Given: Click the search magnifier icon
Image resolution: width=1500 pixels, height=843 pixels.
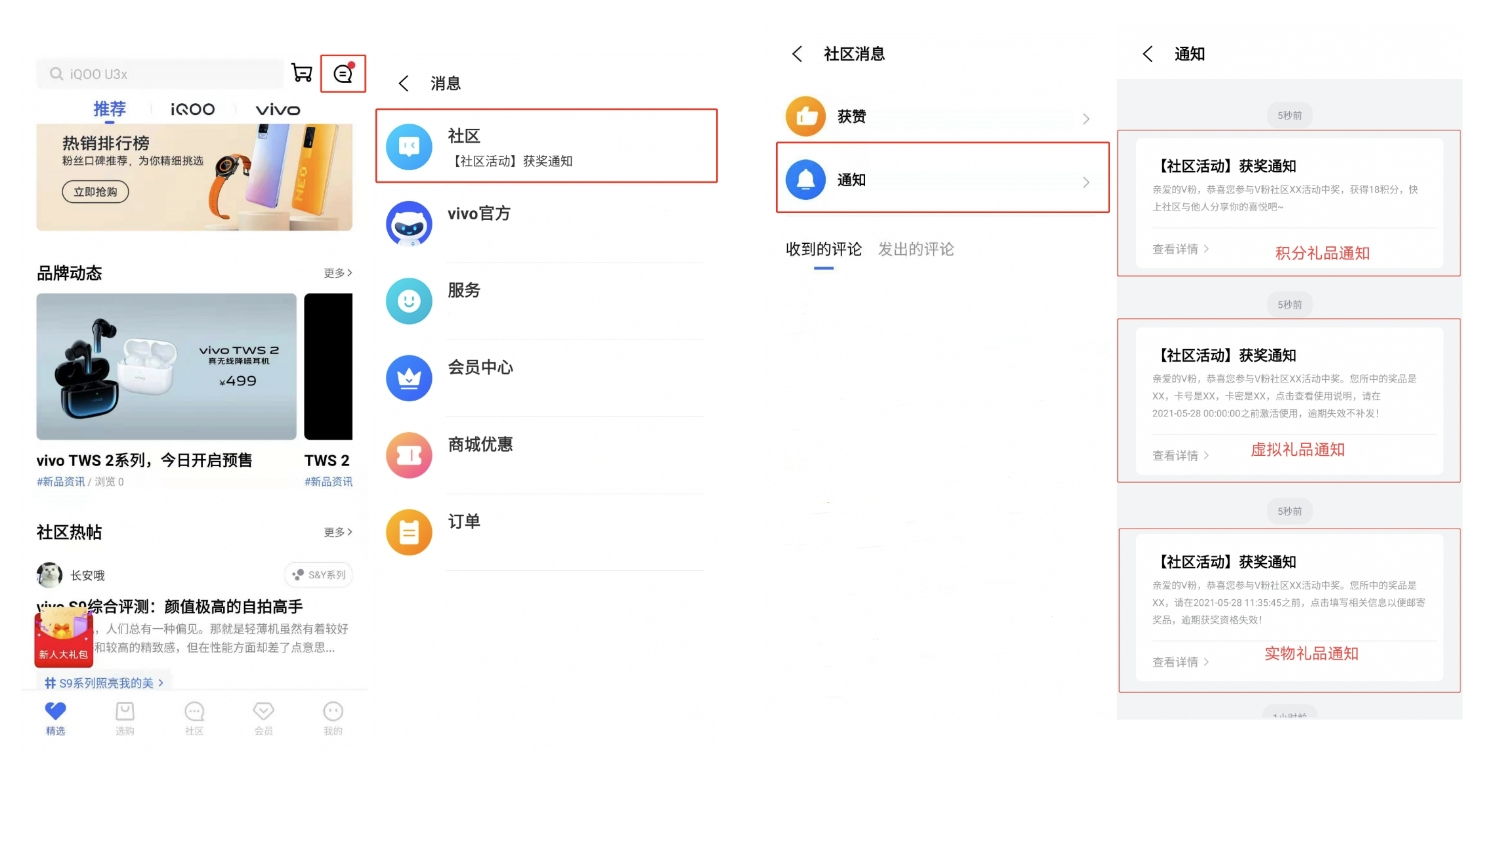Looking at the screenshot, I should coord(56,74).
